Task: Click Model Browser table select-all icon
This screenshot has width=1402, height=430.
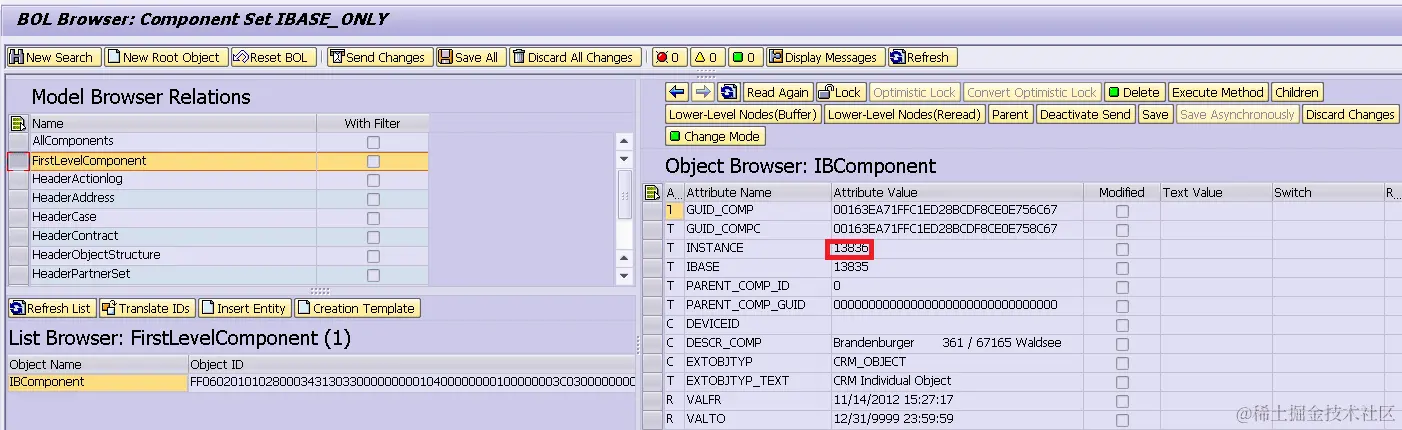Action: 17,124
